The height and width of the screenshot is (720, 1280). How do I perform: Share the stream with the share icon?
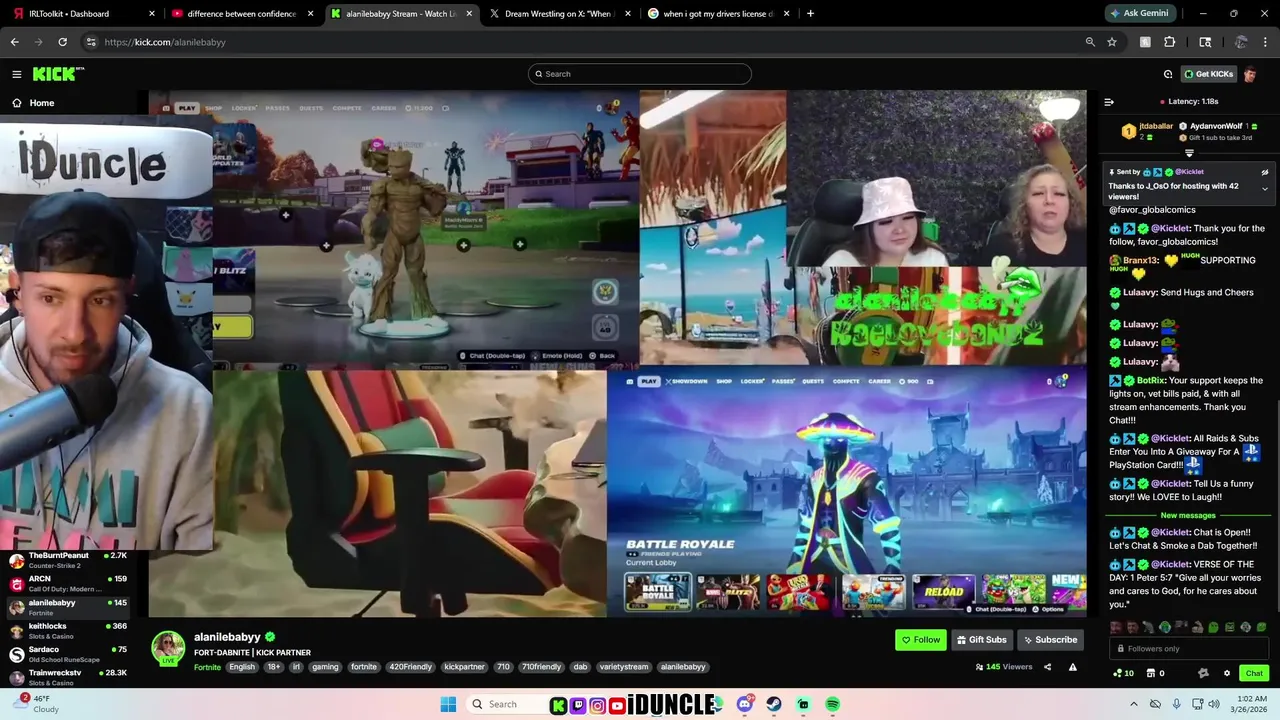(1047, 667)
